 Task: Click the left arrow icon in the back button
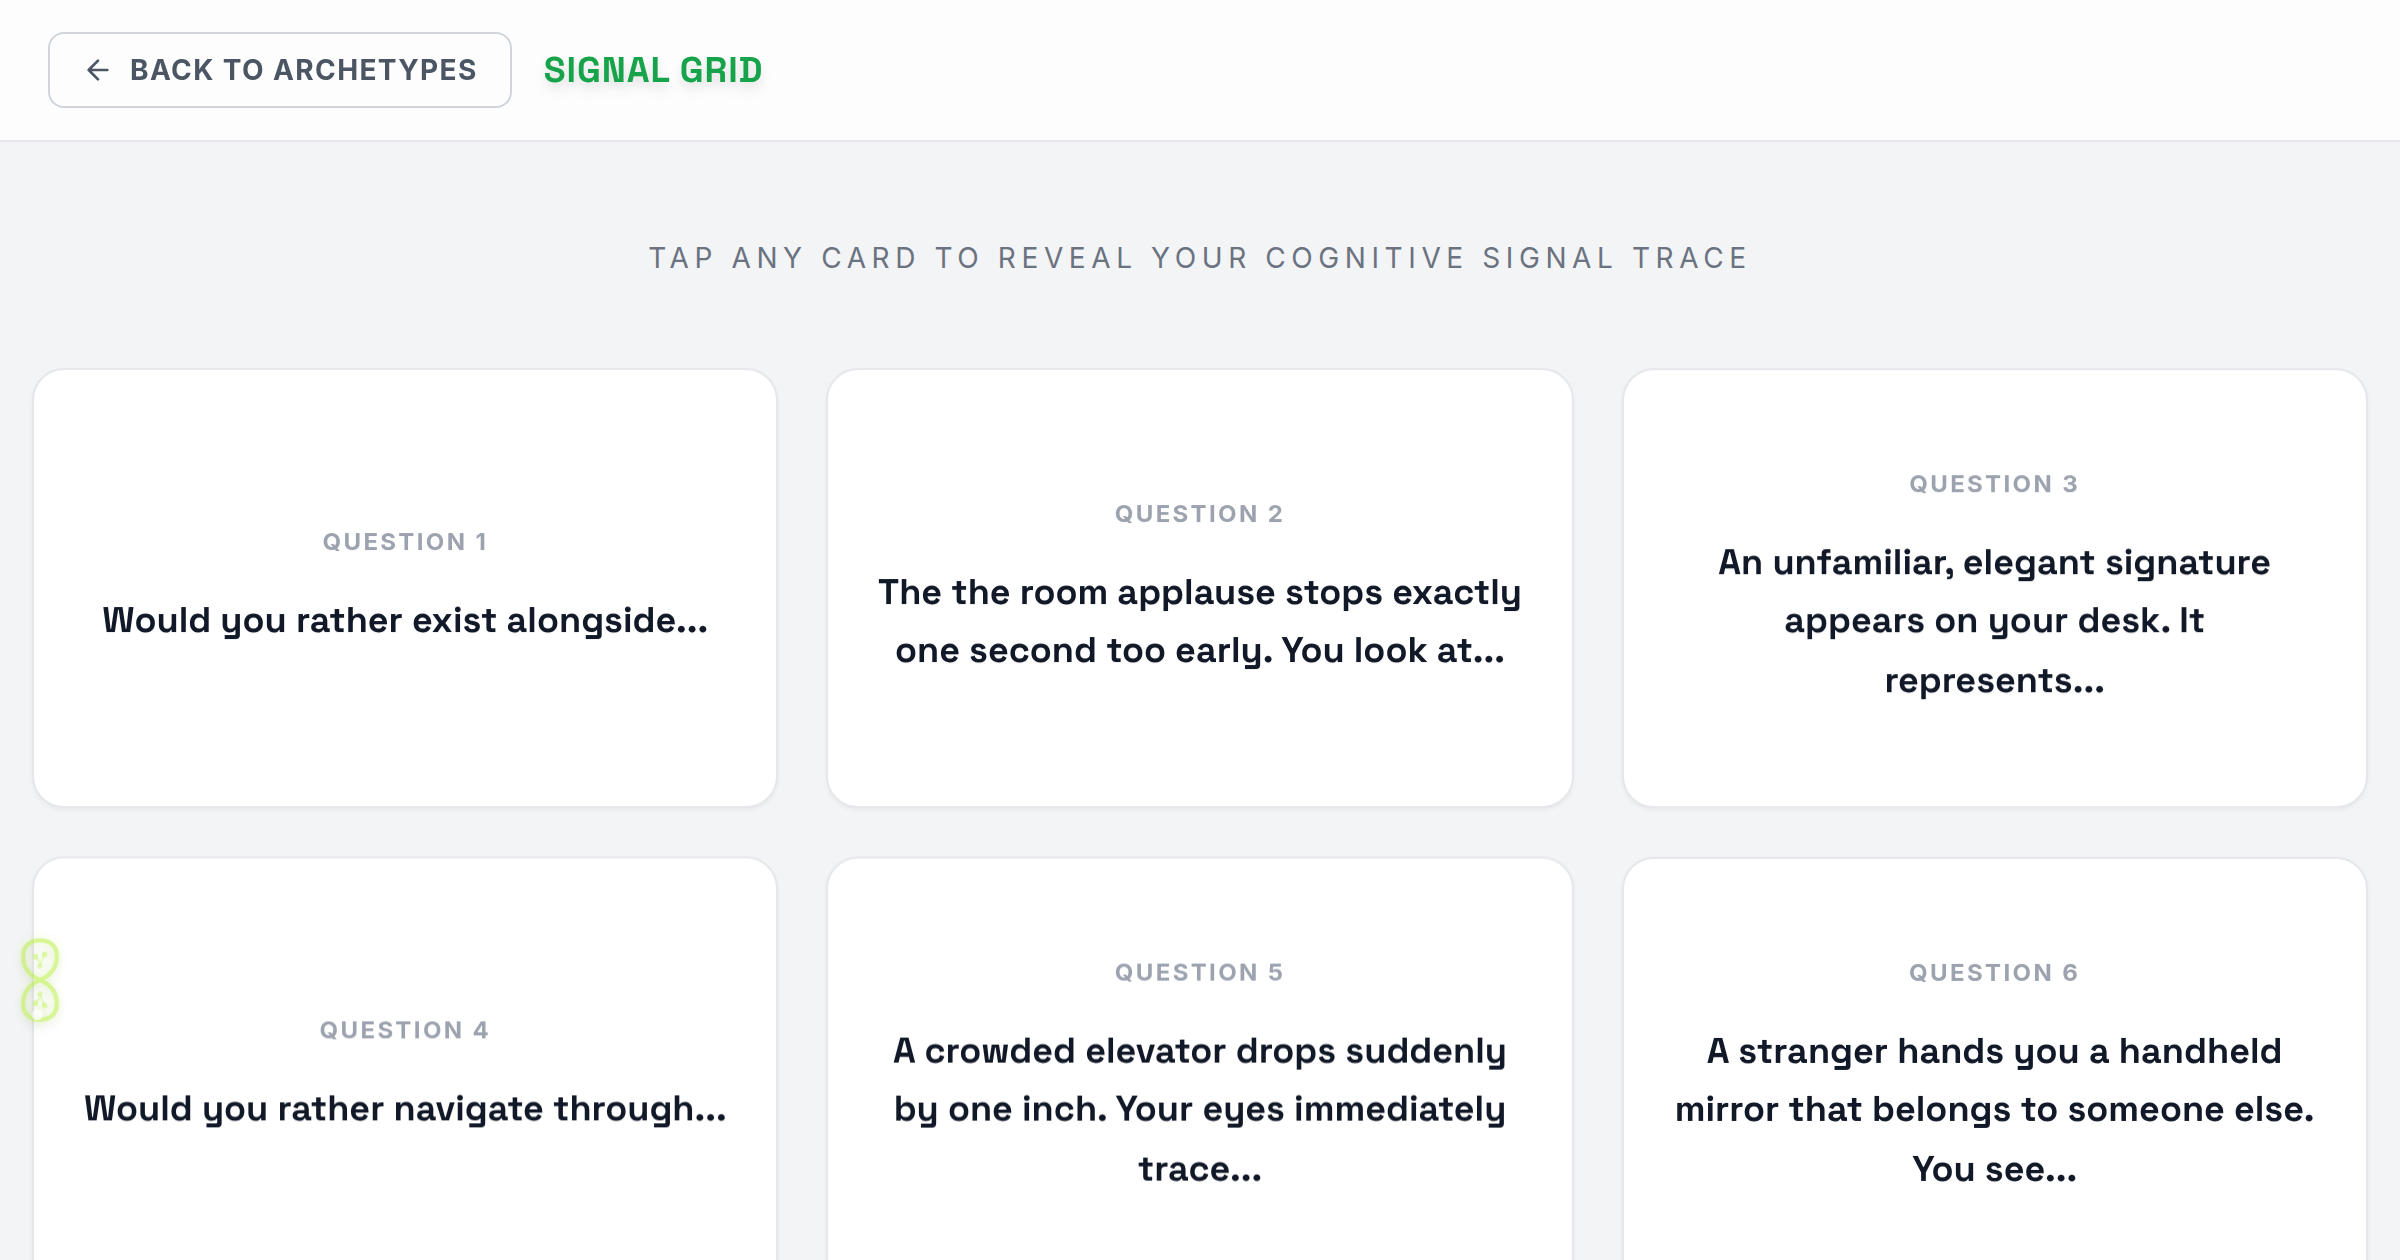click(x=97, y=70)
